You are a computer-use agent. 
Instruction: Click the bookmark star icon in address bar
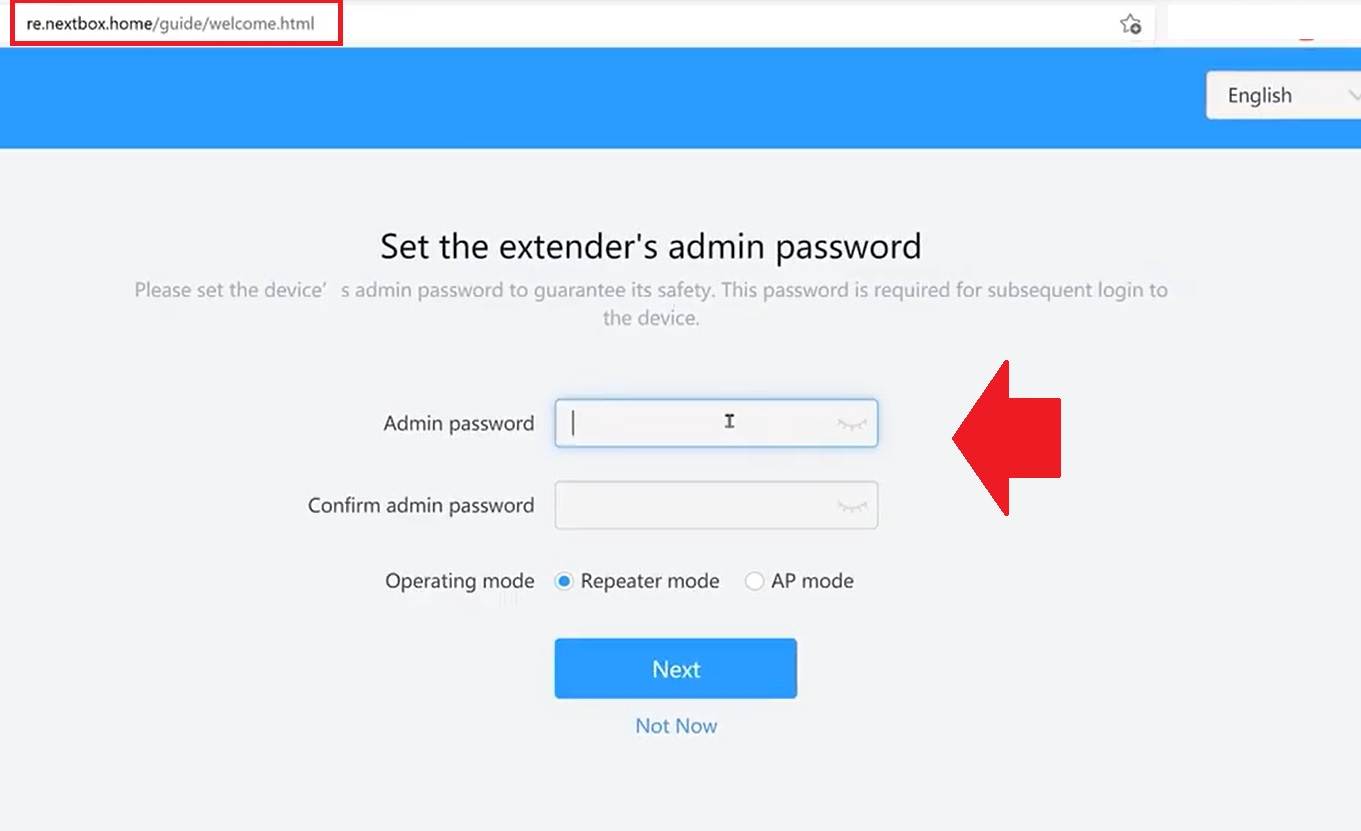[x=1130, y=24]
